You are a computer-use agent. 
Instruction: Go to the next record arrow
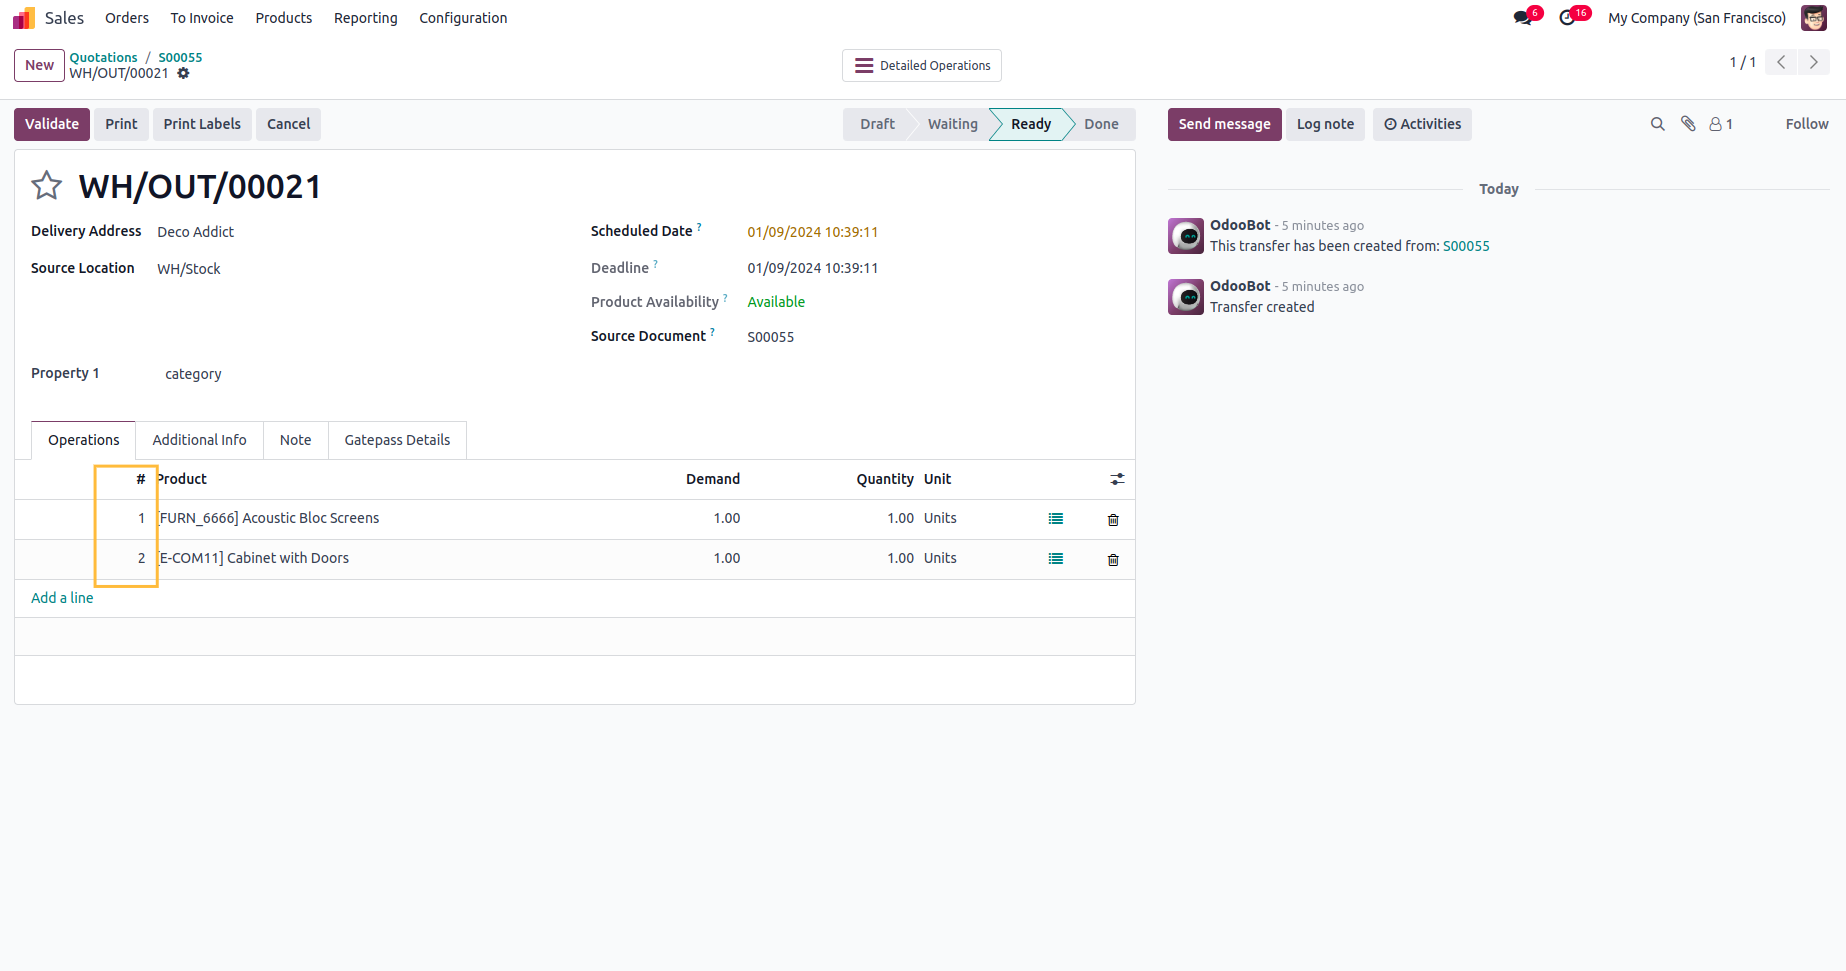(x=1814, y=62)
